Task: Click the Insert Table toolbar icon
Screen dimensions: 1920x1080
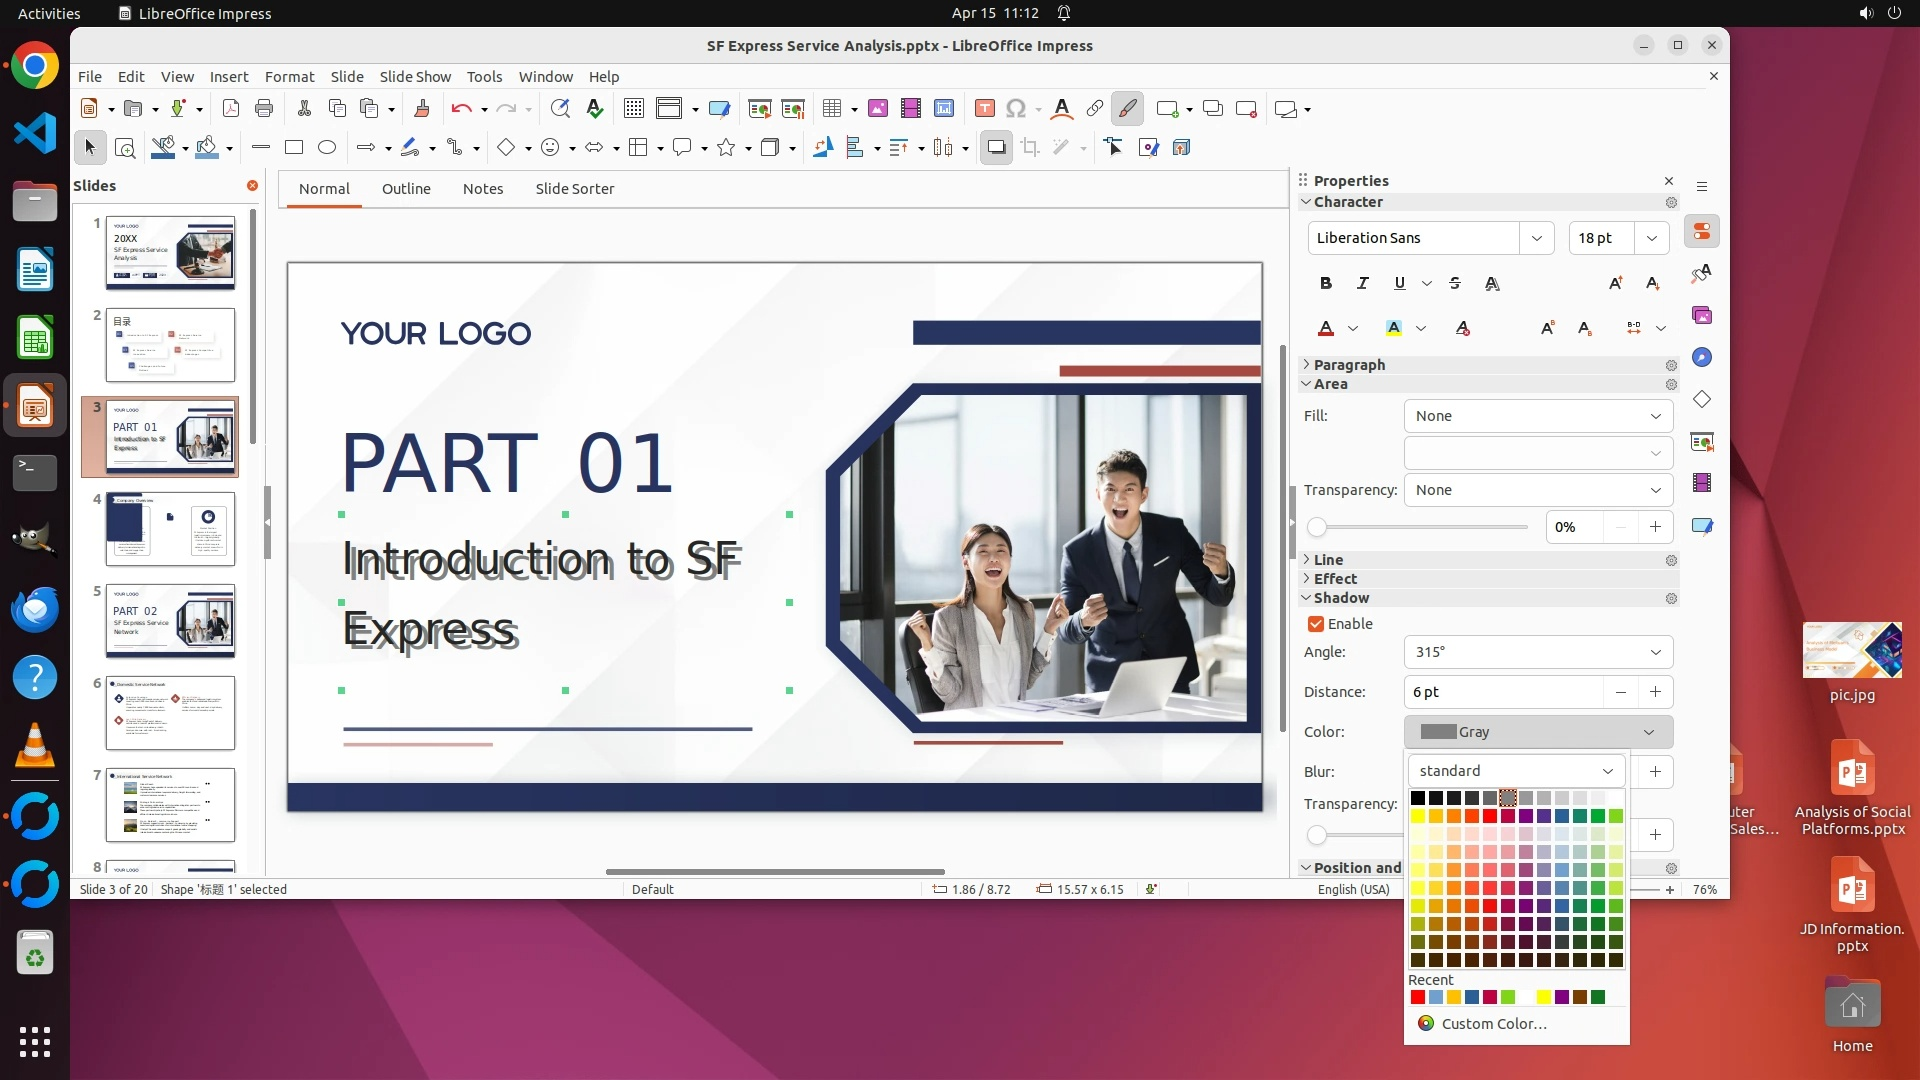Action: pos(832,109)
